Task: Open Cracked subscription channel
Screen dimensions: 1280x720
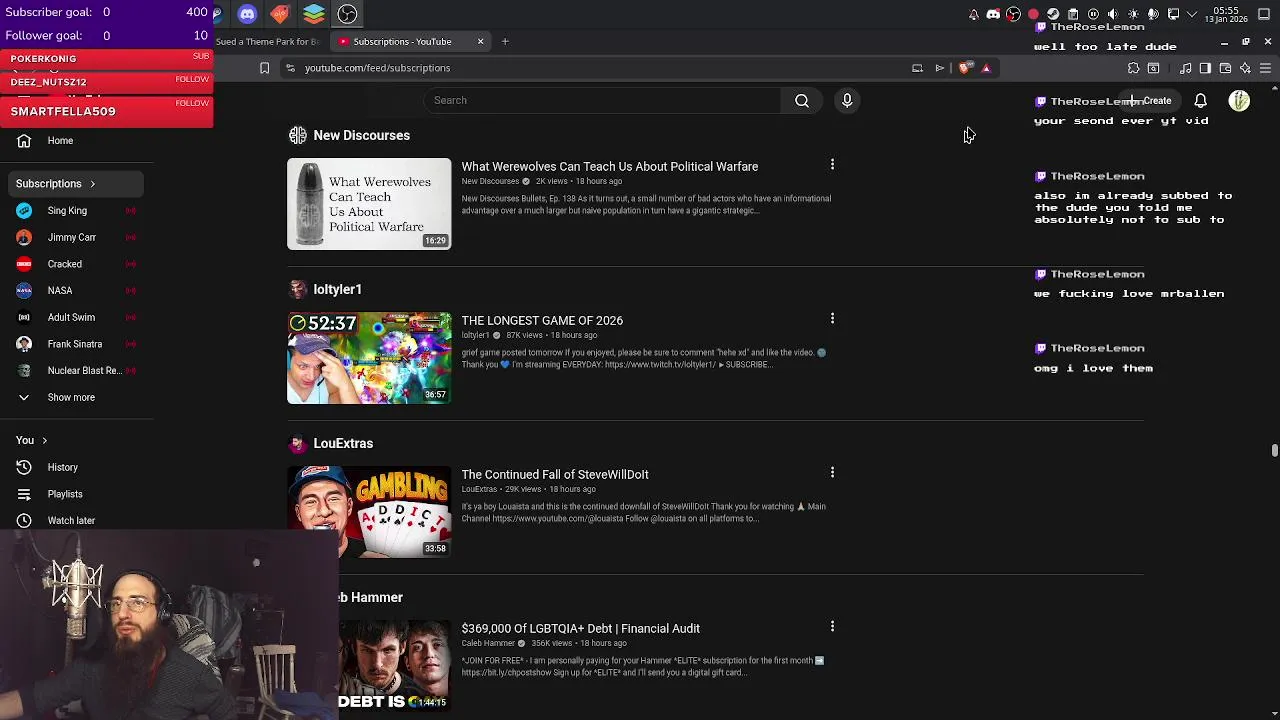Action: [64, 264]
